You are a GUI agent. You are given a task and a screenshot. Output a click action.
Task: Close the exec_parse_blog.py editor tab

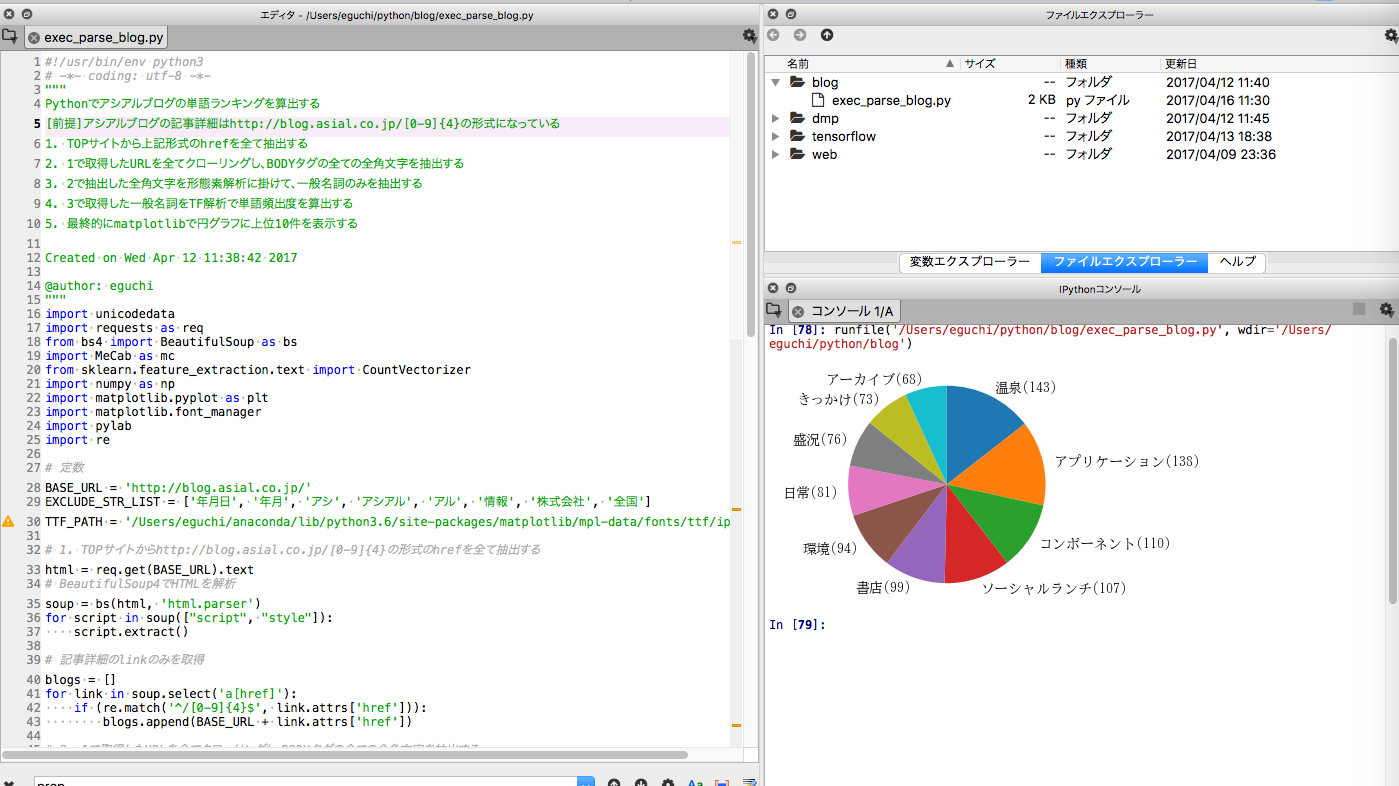click(x=34, y=38)
